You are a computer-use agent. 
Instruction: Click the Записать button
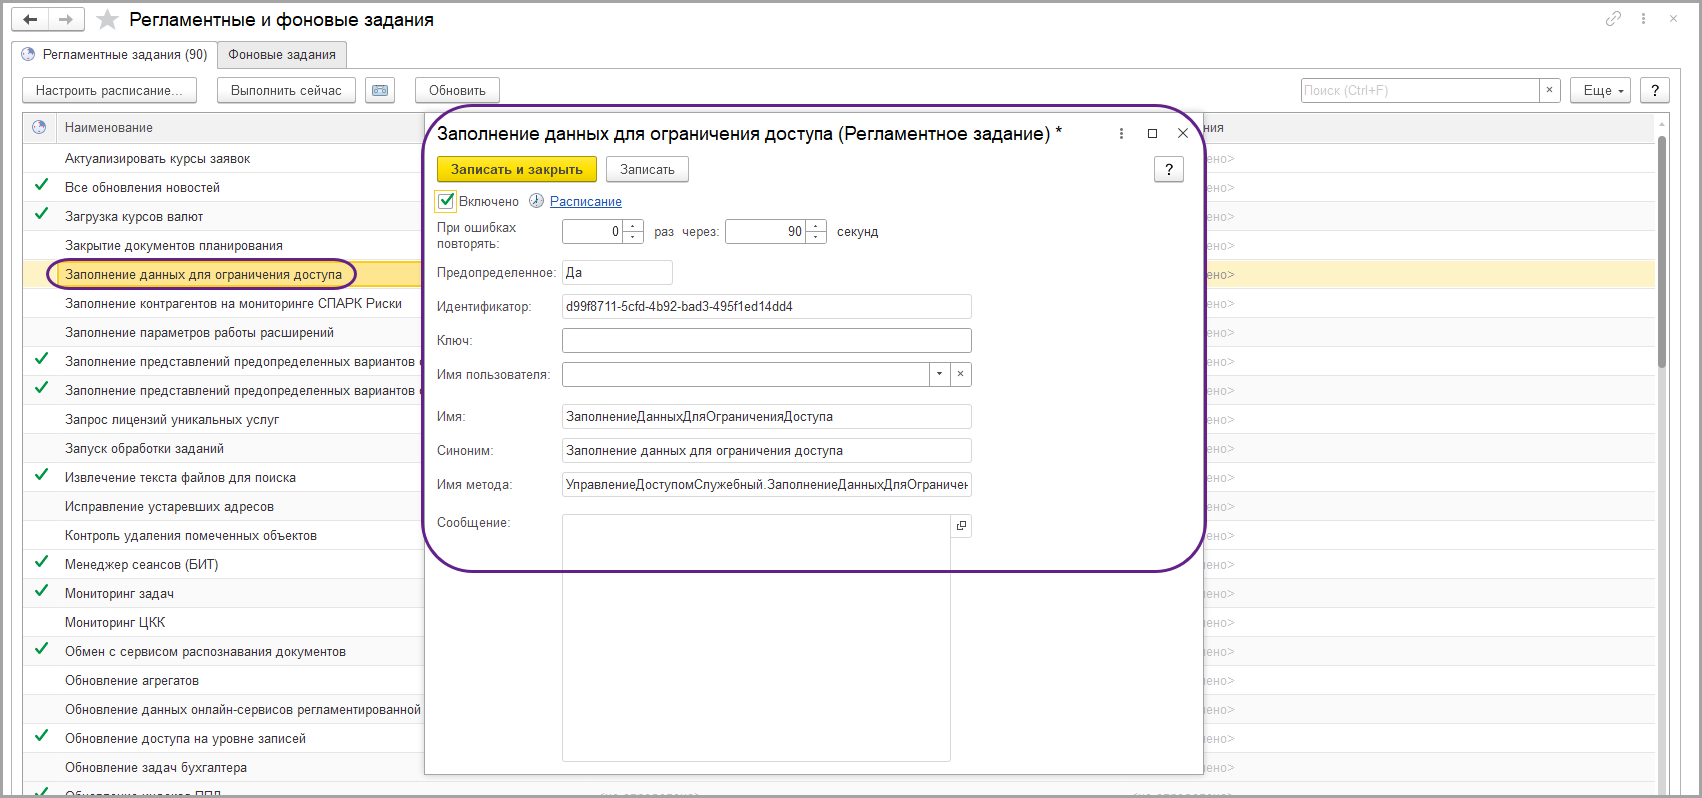click(x=647, y=169)
